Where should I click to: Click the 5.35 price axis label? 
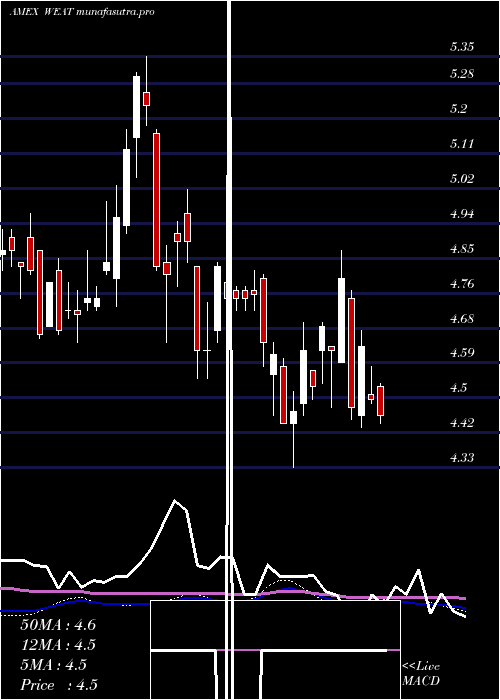462,47
